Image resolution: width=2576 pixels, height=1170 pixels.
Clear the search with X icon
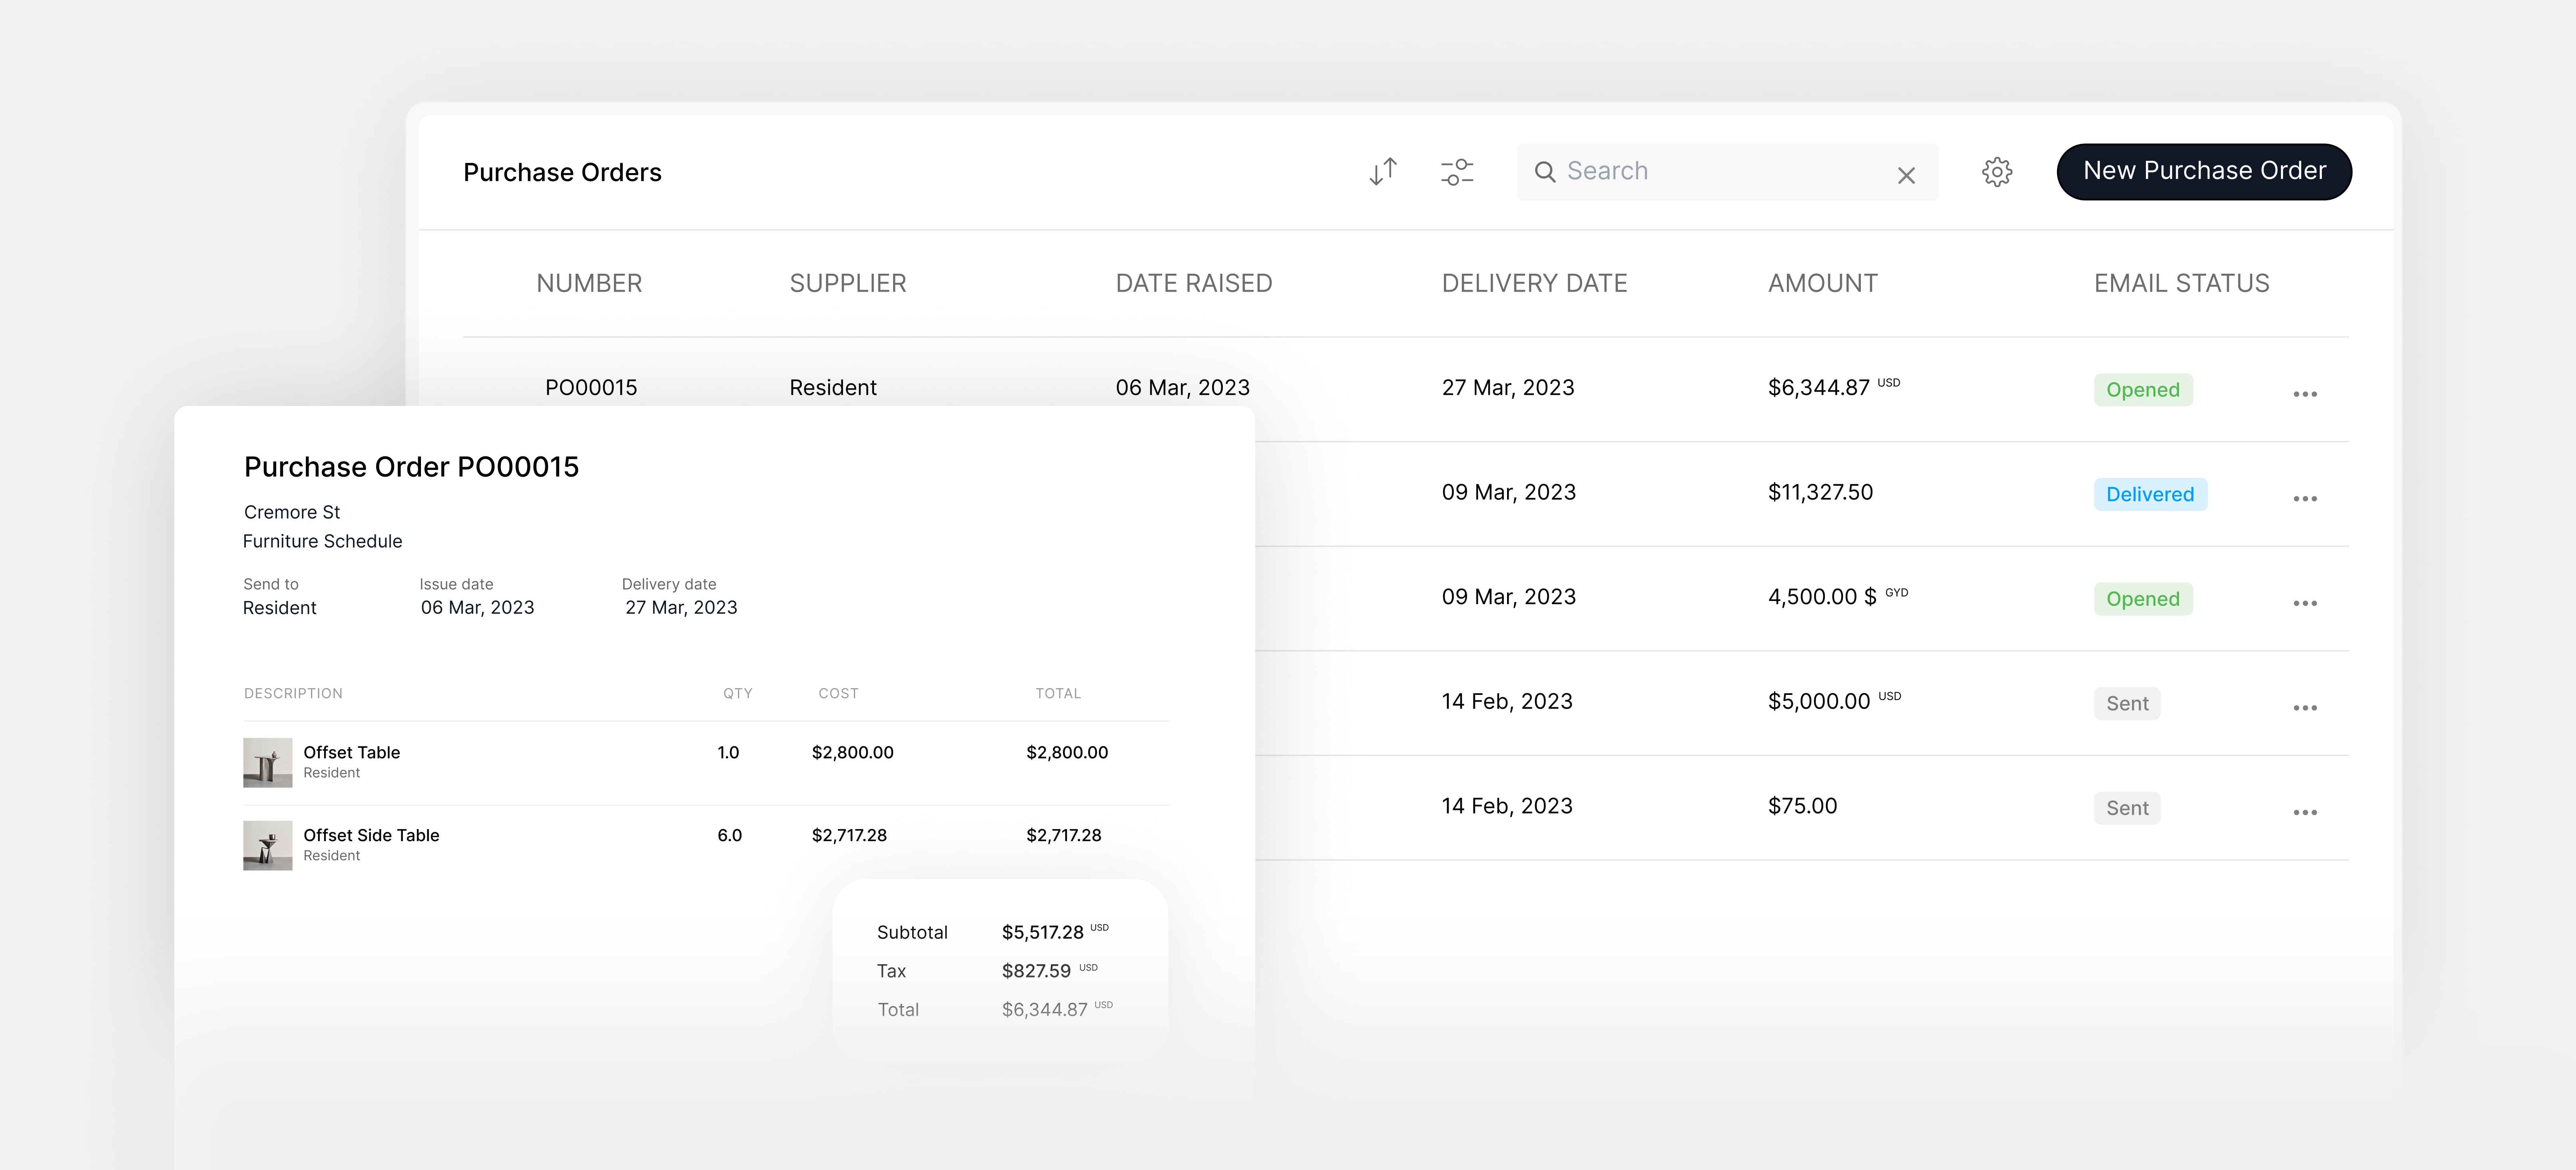(x=1906, y=176)
